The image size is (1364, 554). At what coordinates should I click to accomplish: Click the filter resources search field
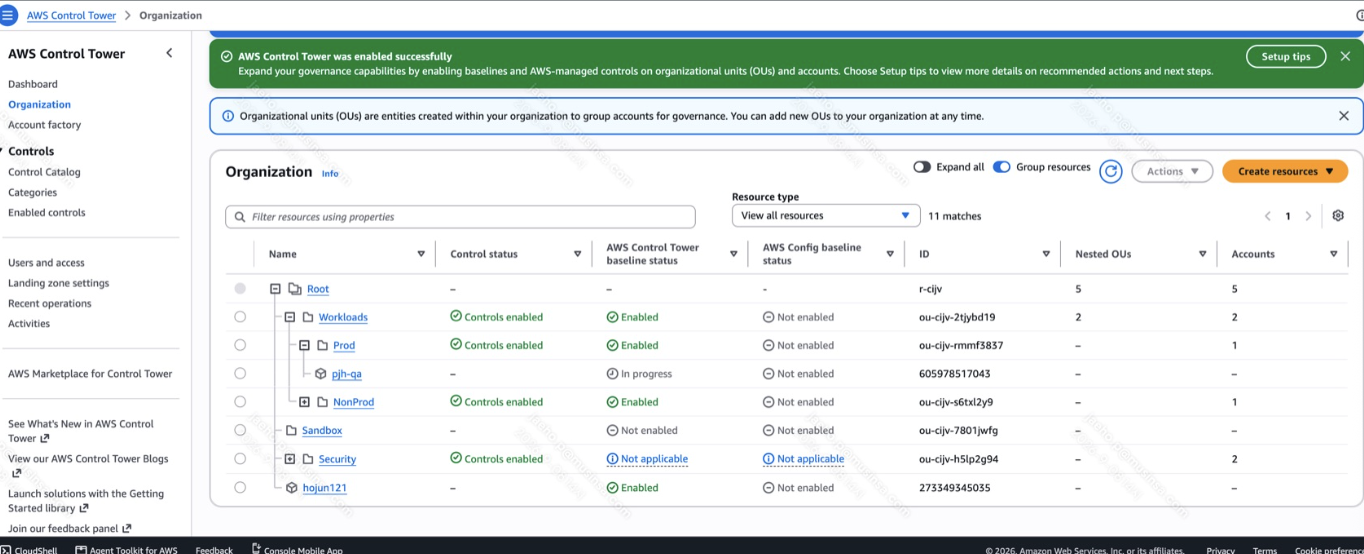[460, 217]
